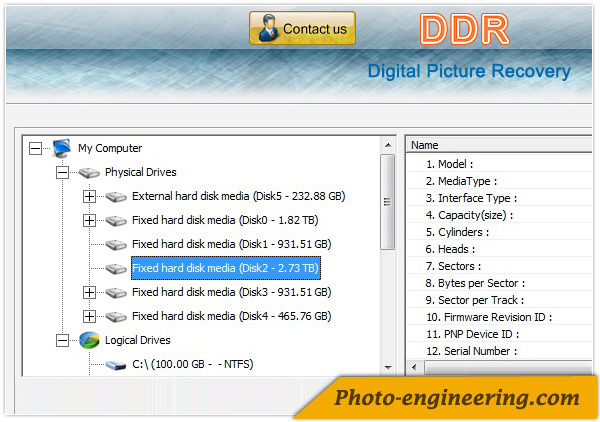Click the details panel horizontal scrollbar thumb
Image resolution: width=600 pixels, height=422 pixels.
pyautogui.click(x=508, y=367)
